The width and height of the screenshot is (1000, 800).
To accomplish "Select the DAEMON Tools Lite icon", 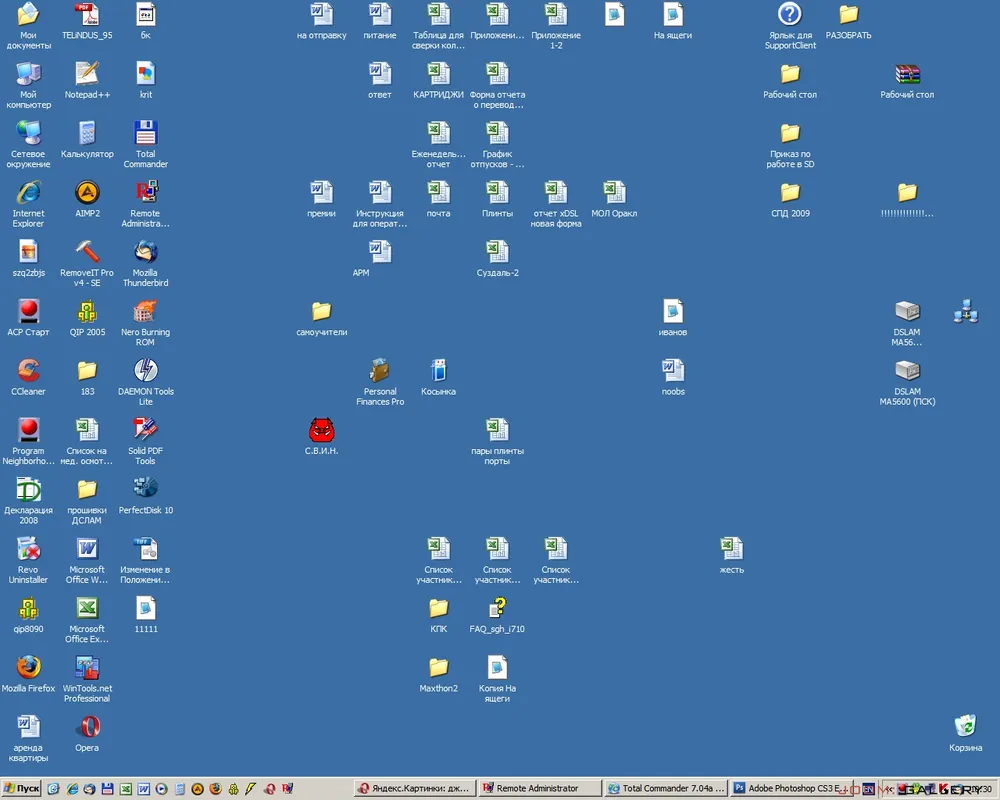I will [145, 371].
